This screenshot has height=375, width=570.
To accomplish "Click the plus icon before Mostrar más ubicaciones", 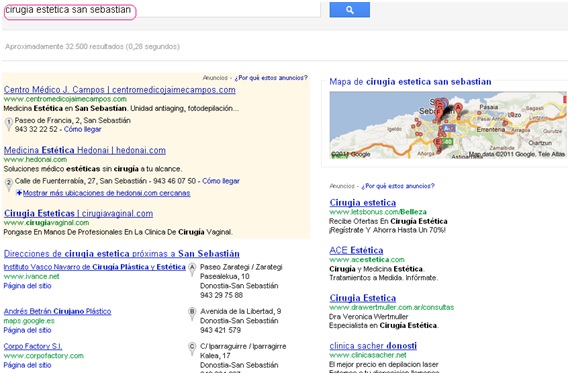I will (19, 193).
